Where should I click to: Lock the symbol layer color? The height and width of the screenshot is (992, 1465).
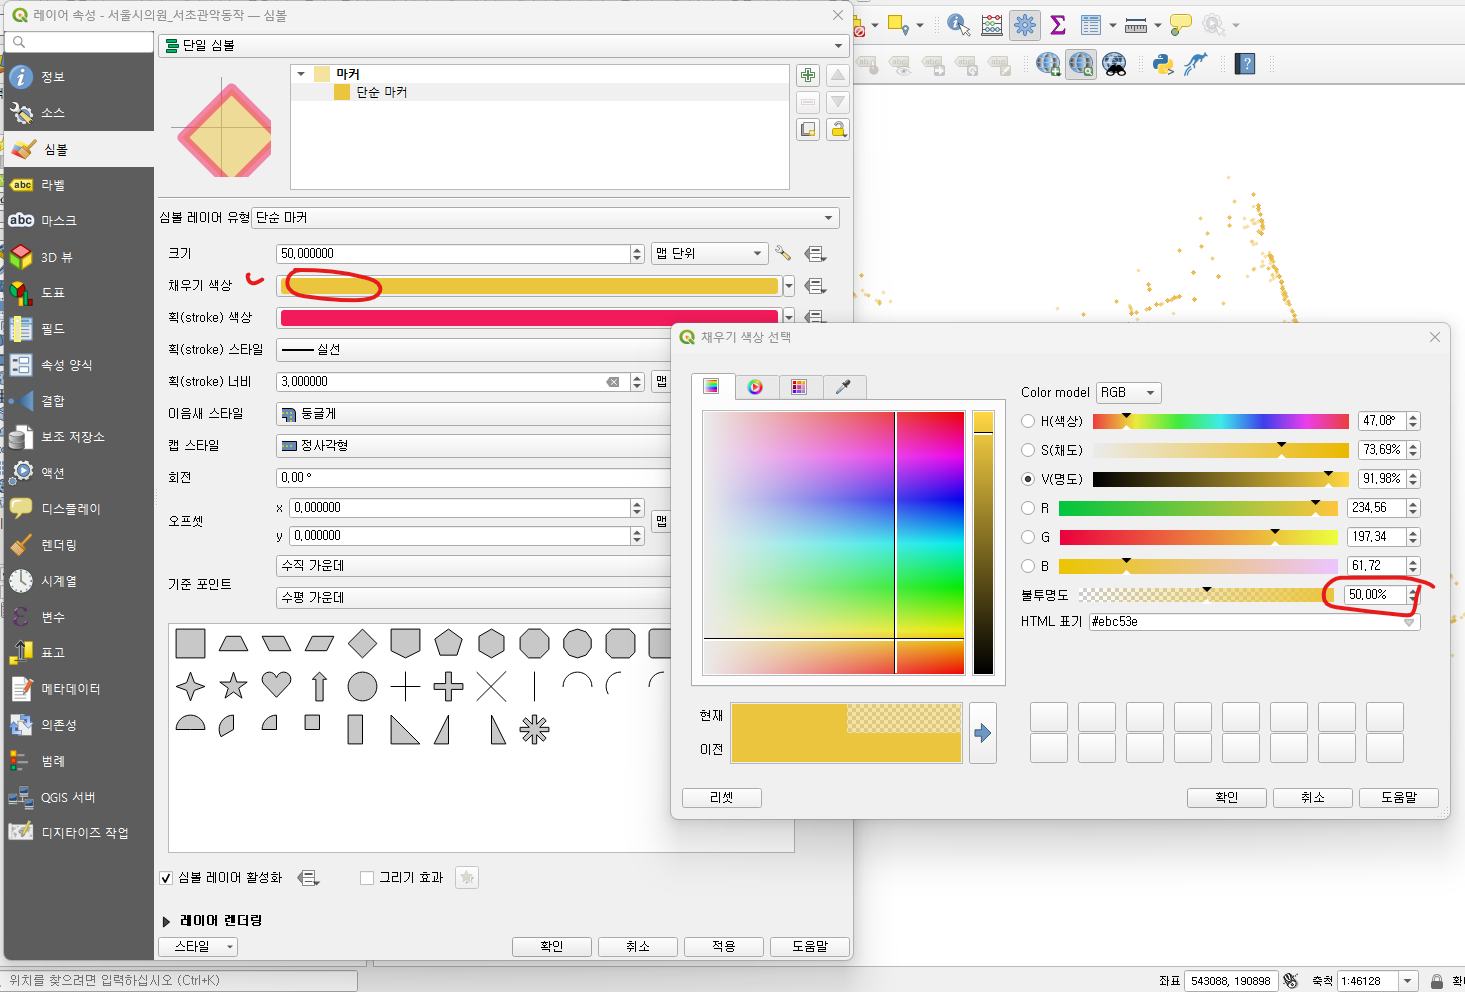tap(838, 129)
